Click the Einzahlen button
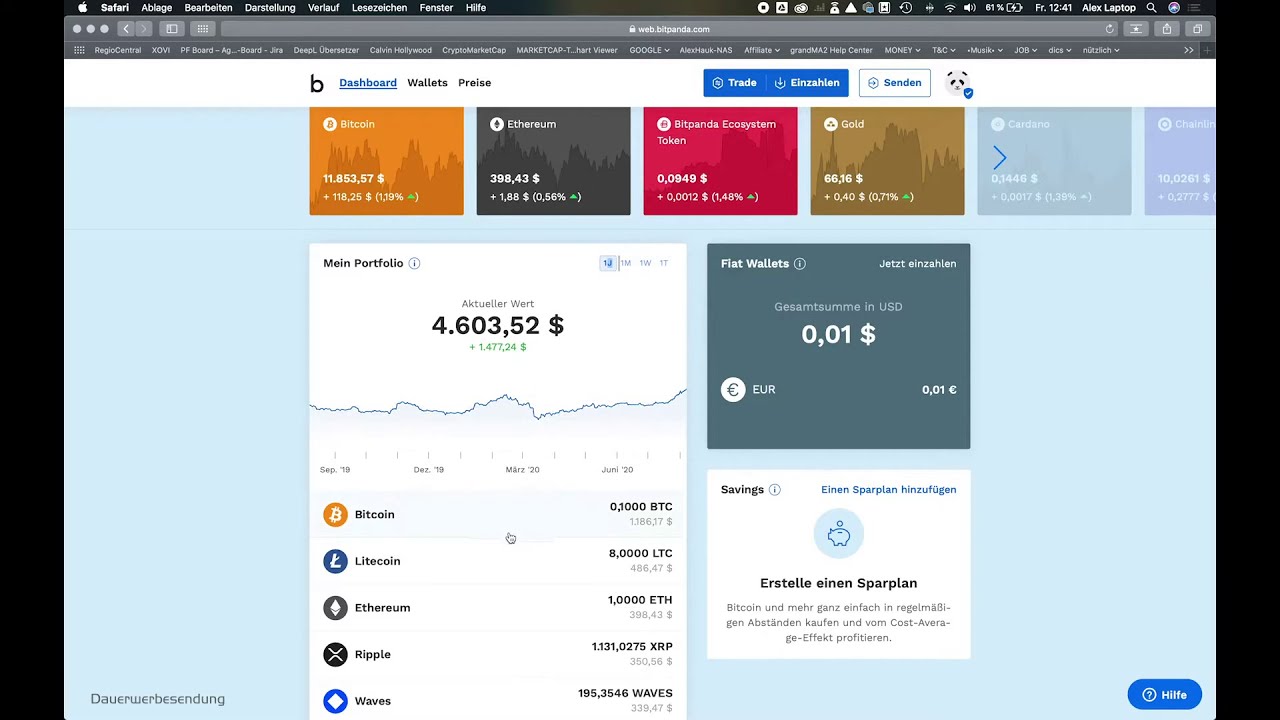 coord(807,83)
